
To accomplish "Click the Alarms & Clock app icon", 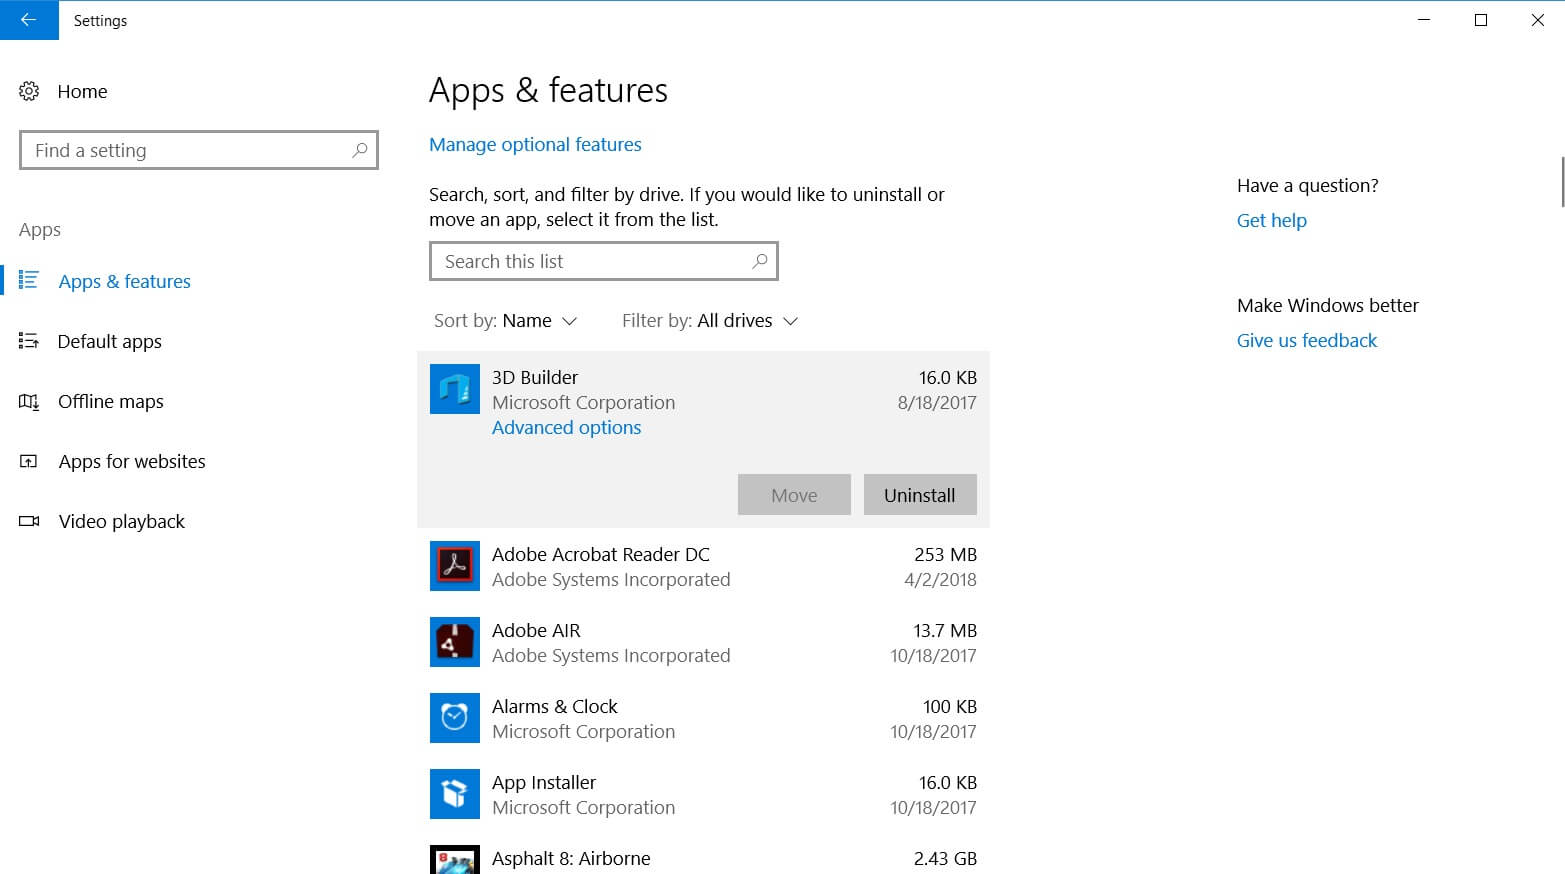I will (455, 718).
